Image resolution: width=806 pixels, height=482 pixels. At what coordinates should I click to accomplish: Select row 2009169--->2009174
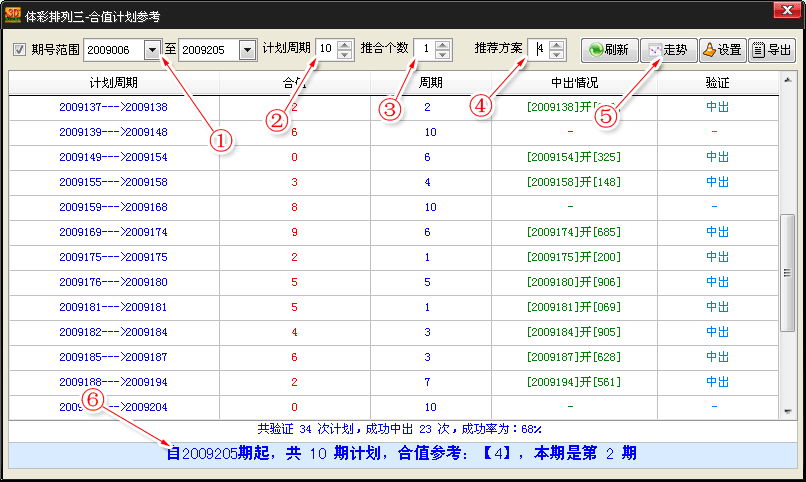click(x=113, y=232)
